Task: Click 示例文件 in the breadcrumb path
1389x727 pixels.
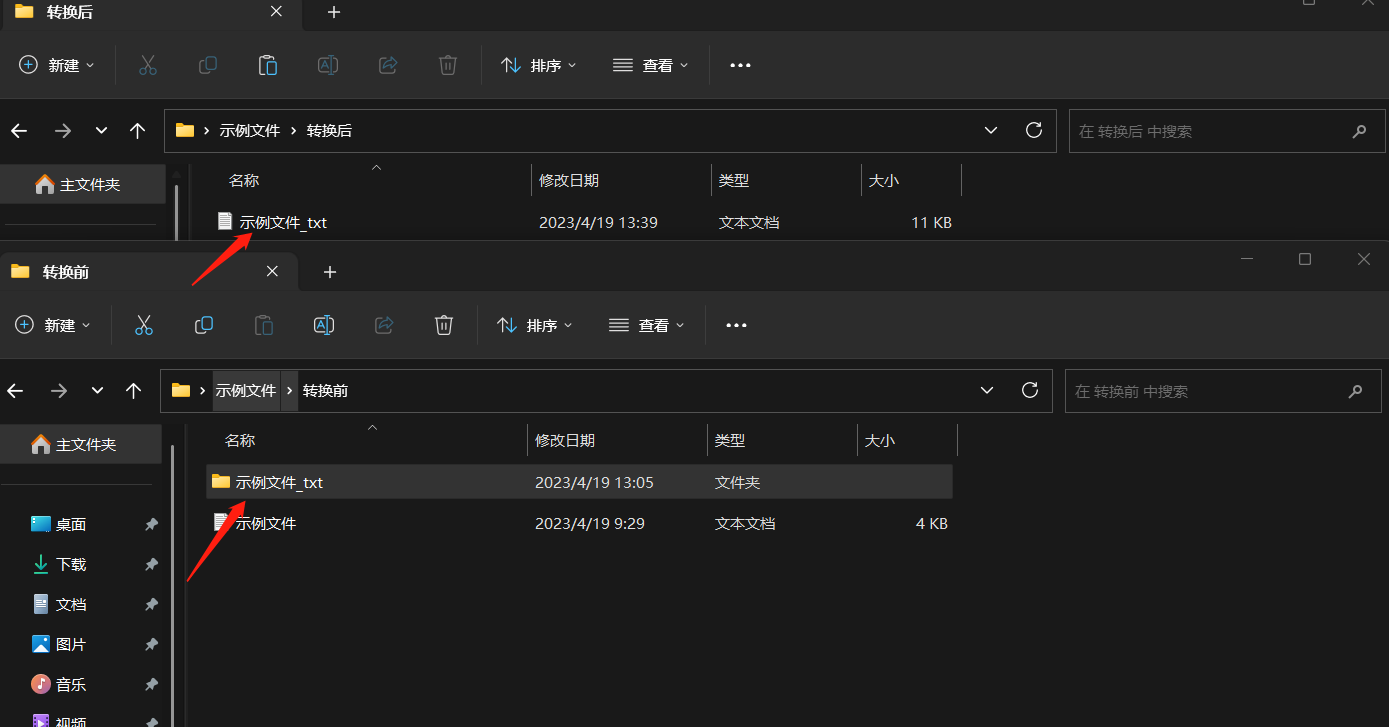Action: (x=246, y=390)
